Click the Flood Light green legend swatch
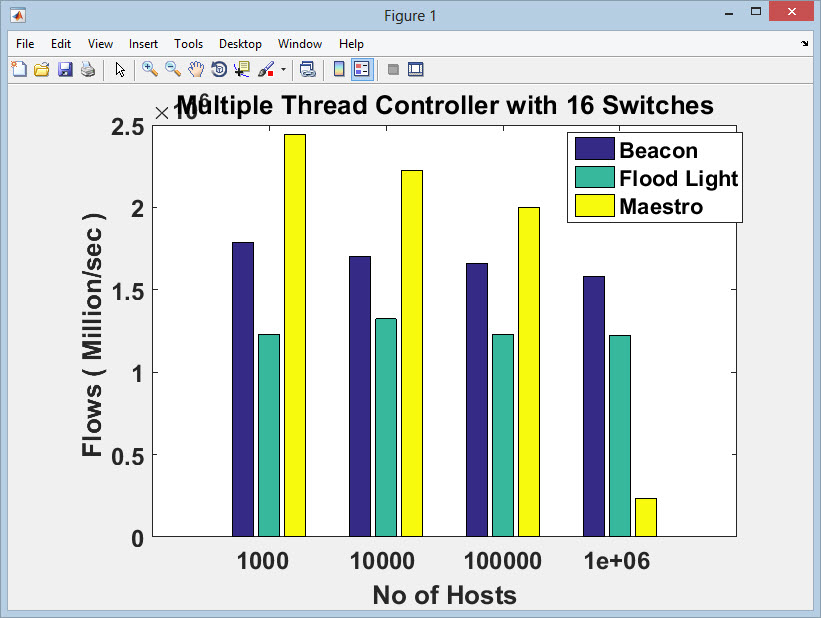 tap(594, 177)
